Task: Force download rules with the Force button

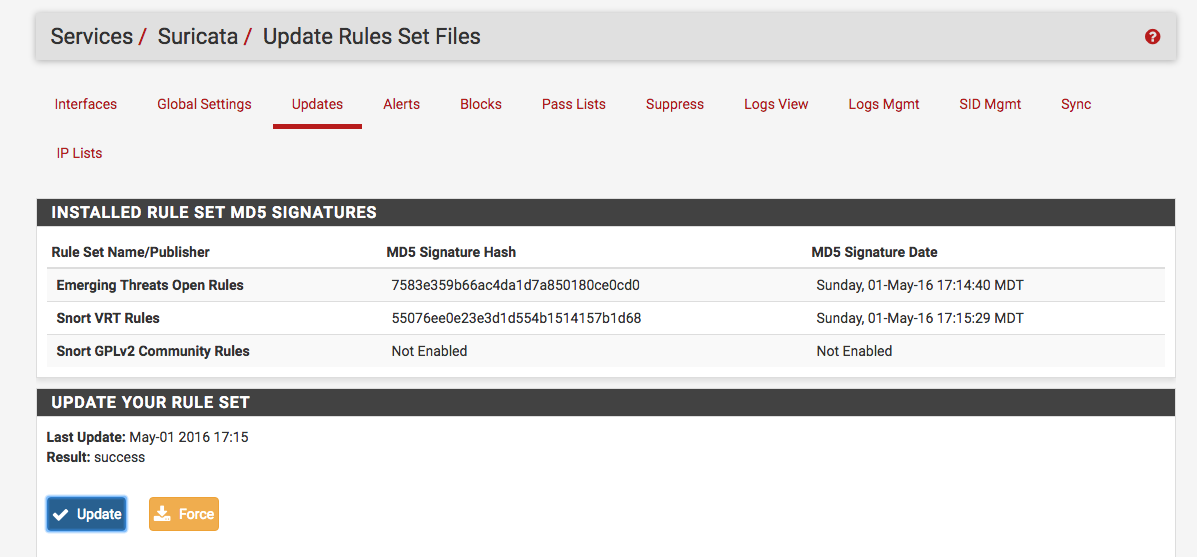Action: (x=184, y=514)
